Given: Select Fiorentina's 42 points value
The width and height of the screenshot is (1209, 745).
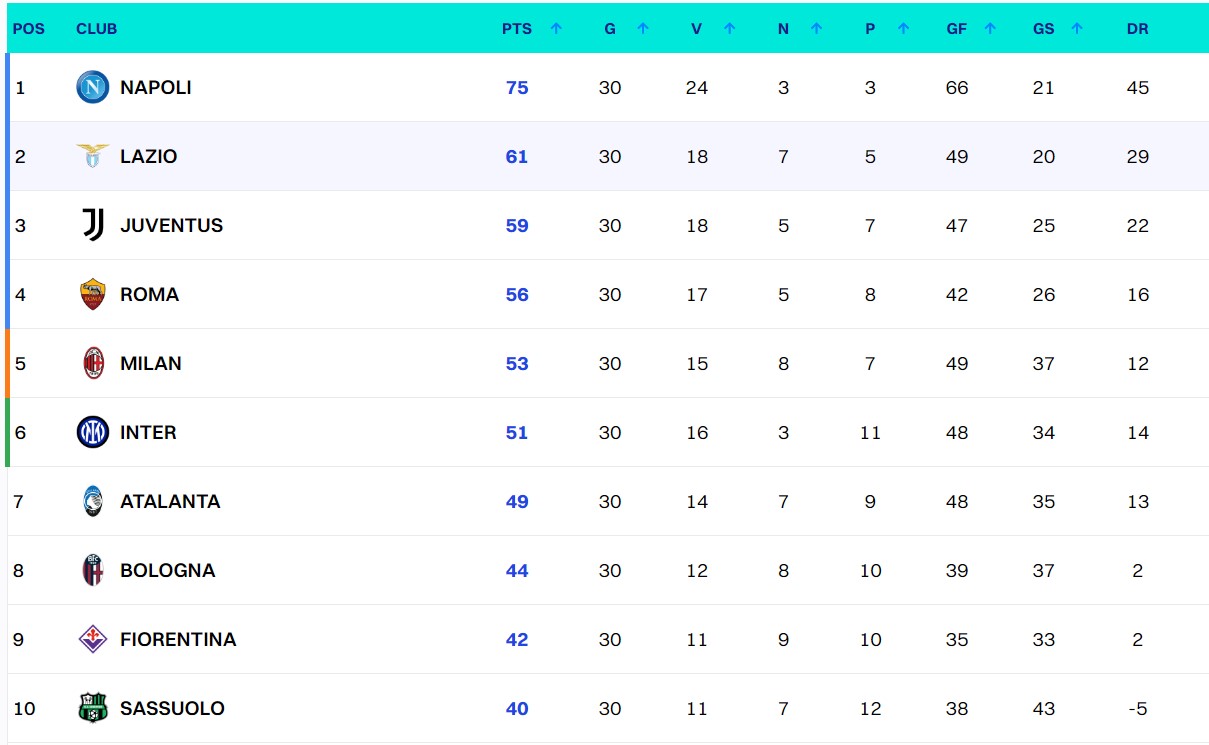Looking at the screenshot, I should pyautogui.click(x=517, y=639).
